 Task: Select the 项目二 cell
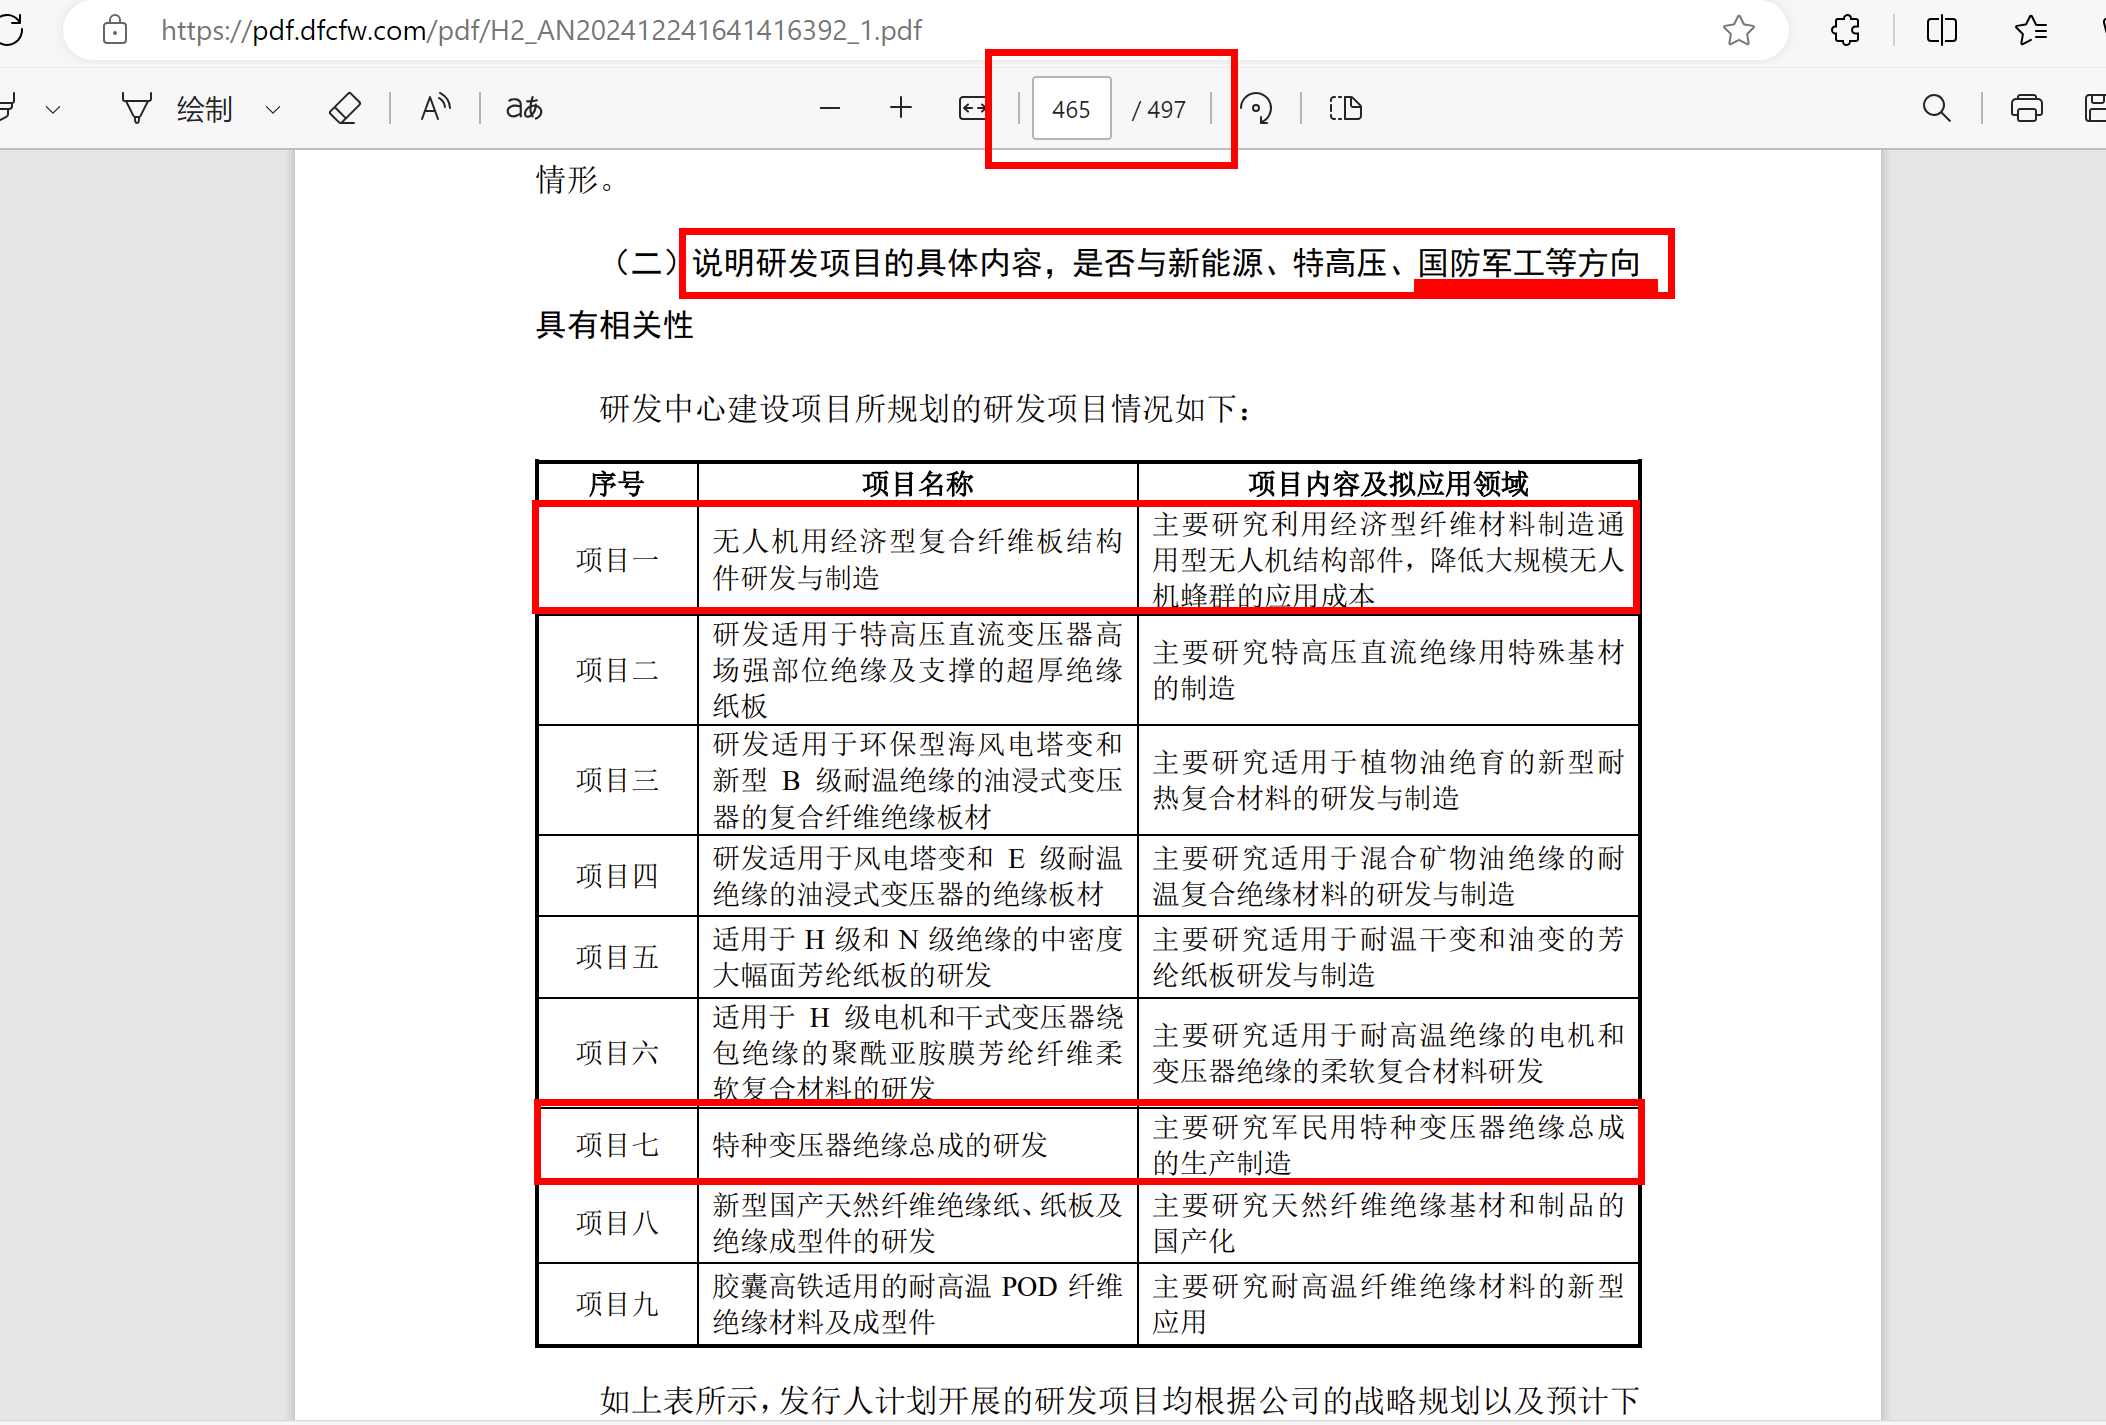(x=617, y=669)
